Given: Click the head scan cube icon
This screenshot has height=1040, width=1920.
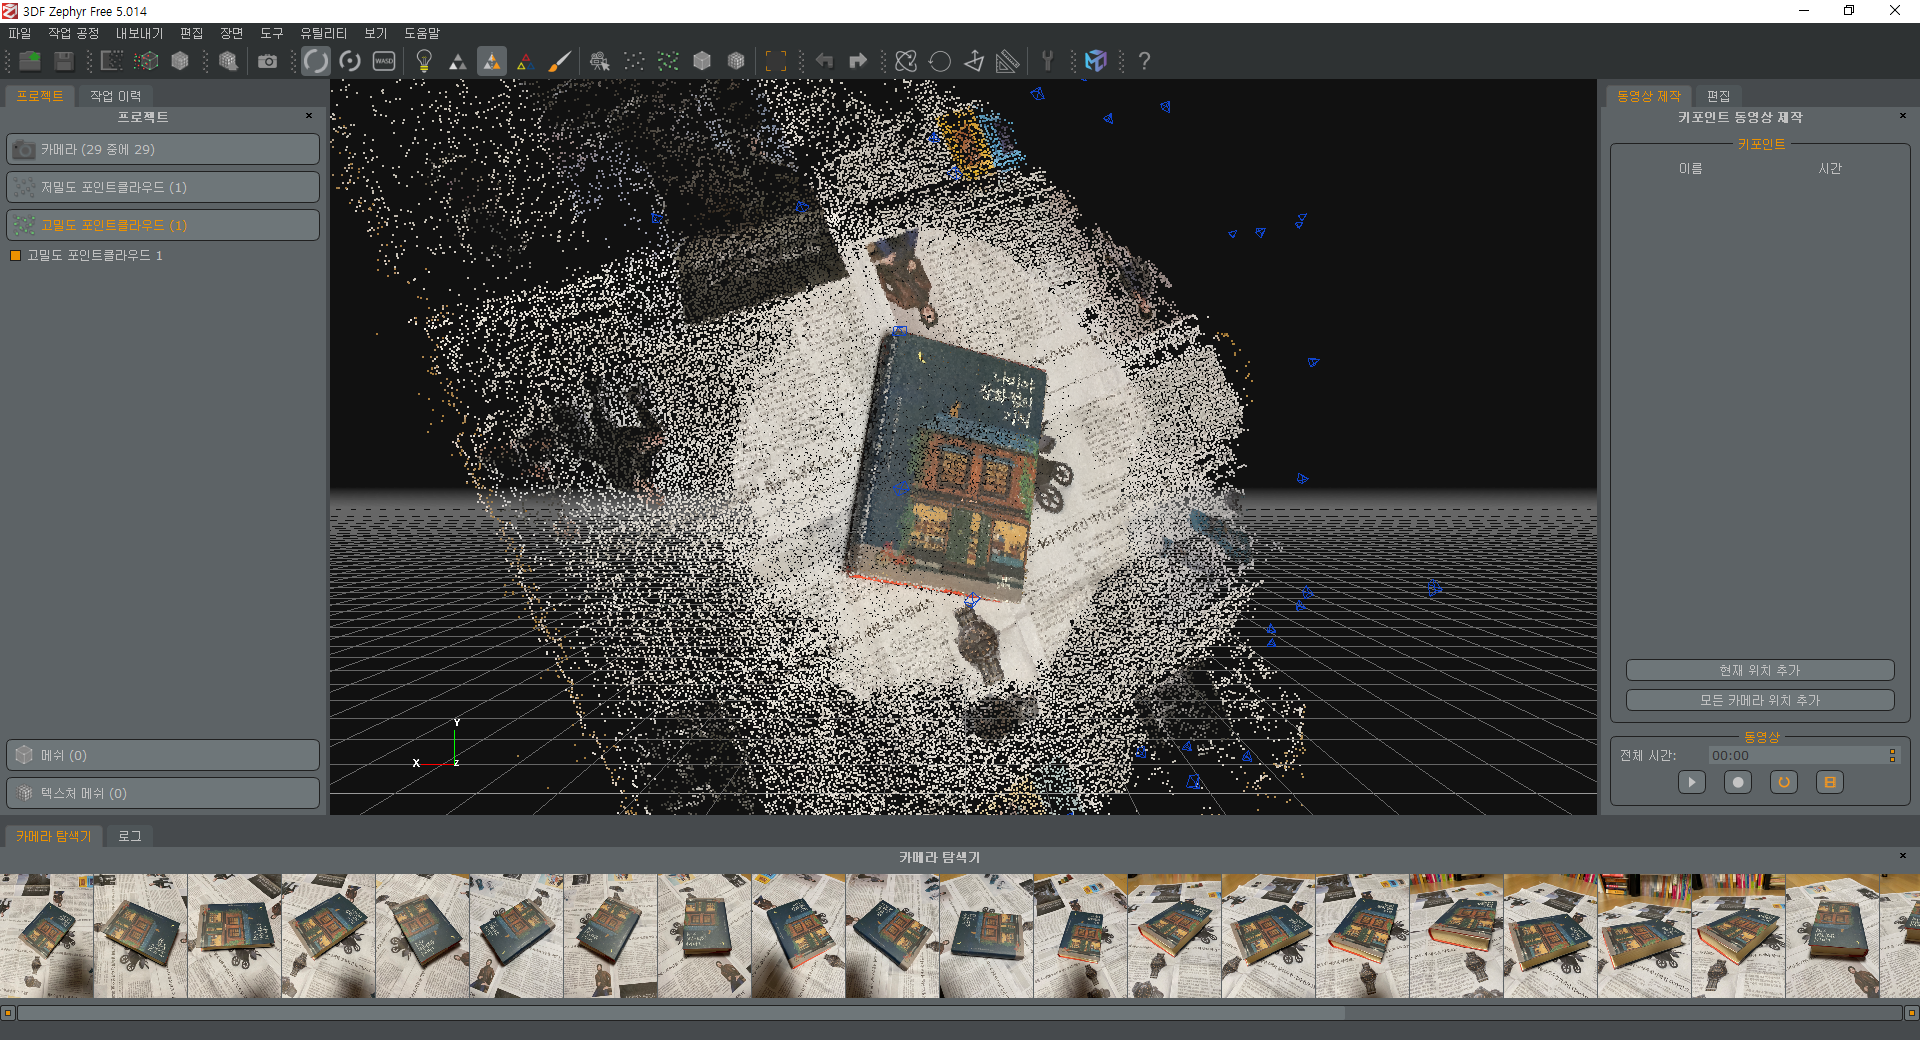Looking at the screenshot, I should pos(228,61).
